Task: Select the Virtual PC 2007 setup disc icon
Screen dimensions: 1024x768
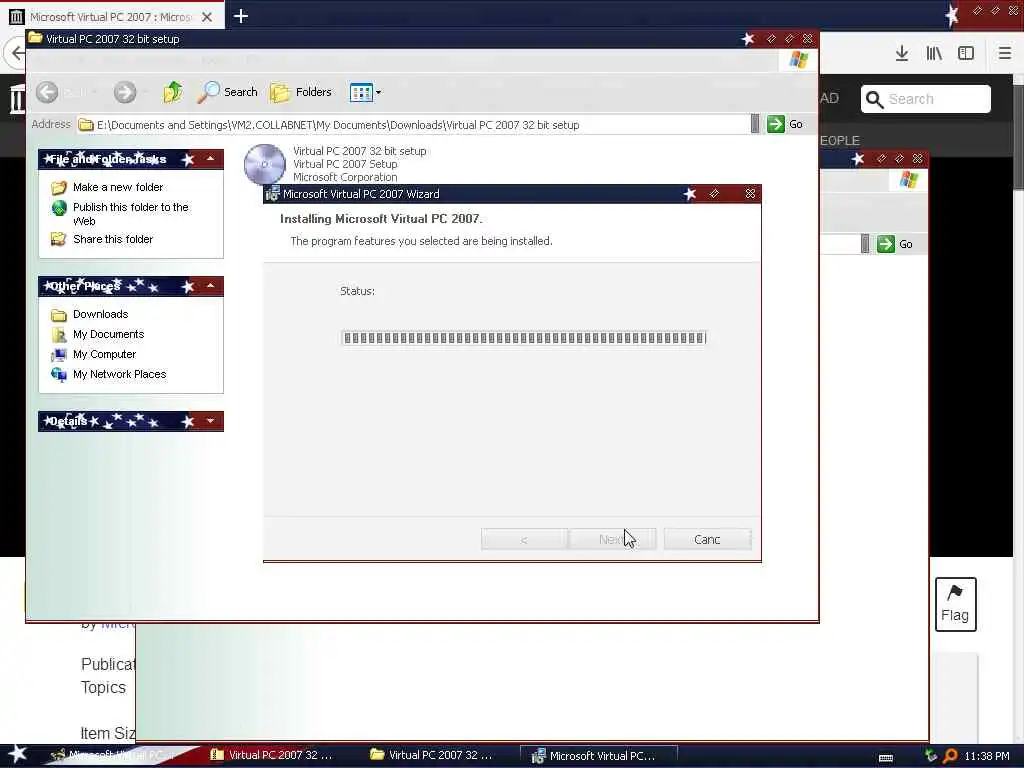Action: (x=264, y=165)
